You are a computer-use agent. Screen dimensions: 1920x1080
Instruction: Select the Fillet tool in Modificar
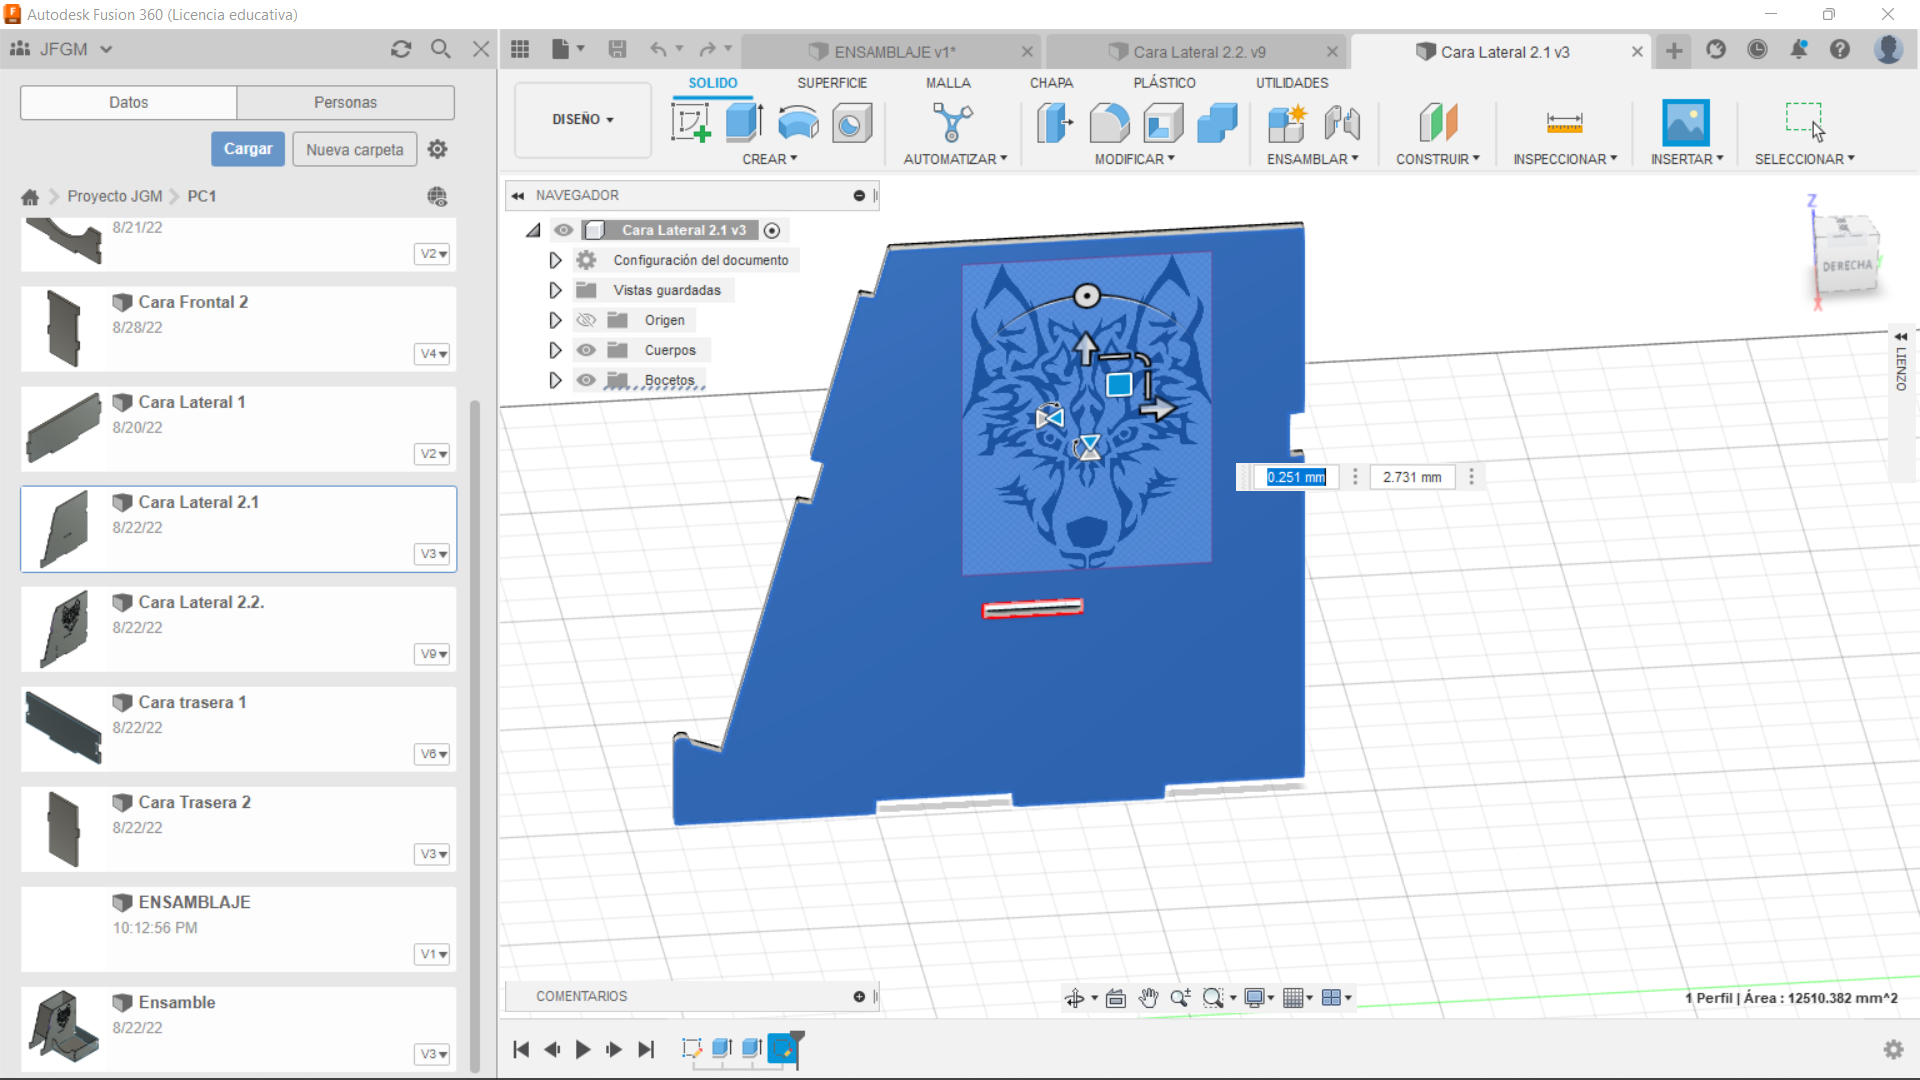coord(1109,123)
